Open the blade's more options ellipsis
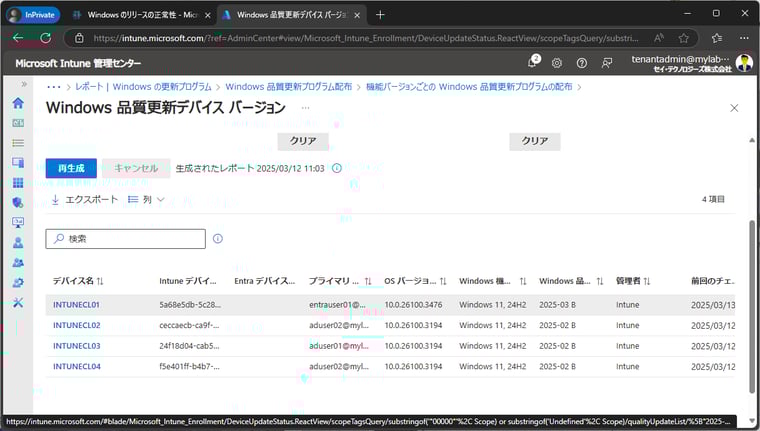Screen dimensions: 760x431 305,108
